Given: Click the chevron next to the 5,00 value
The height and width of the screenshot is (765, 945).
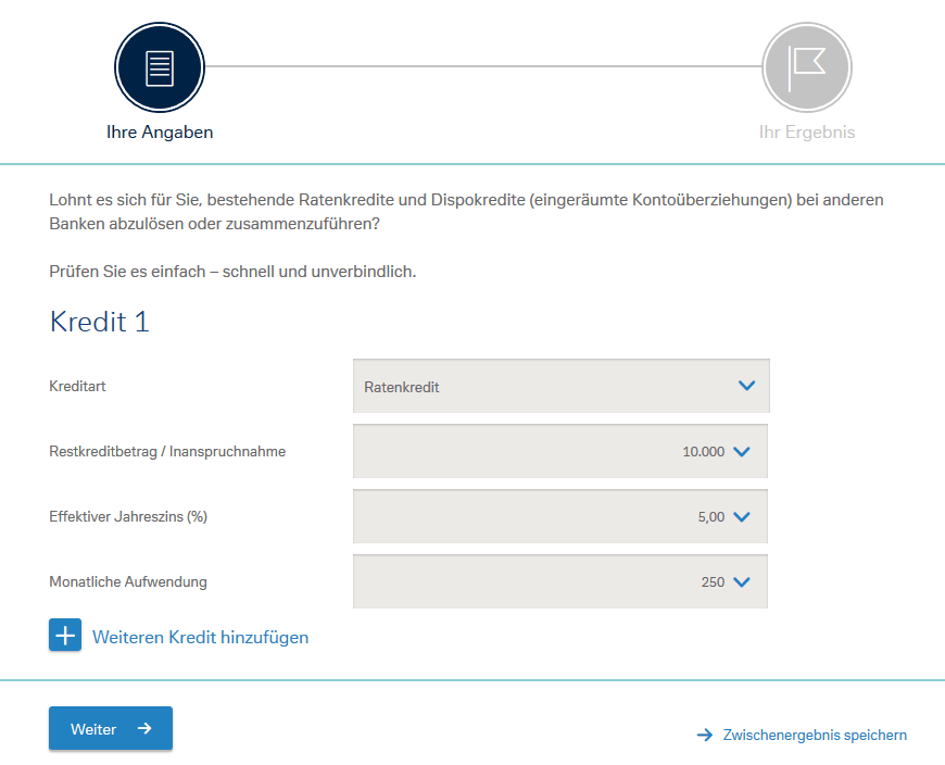Looking at the screenshot, I should coord(742,517).
